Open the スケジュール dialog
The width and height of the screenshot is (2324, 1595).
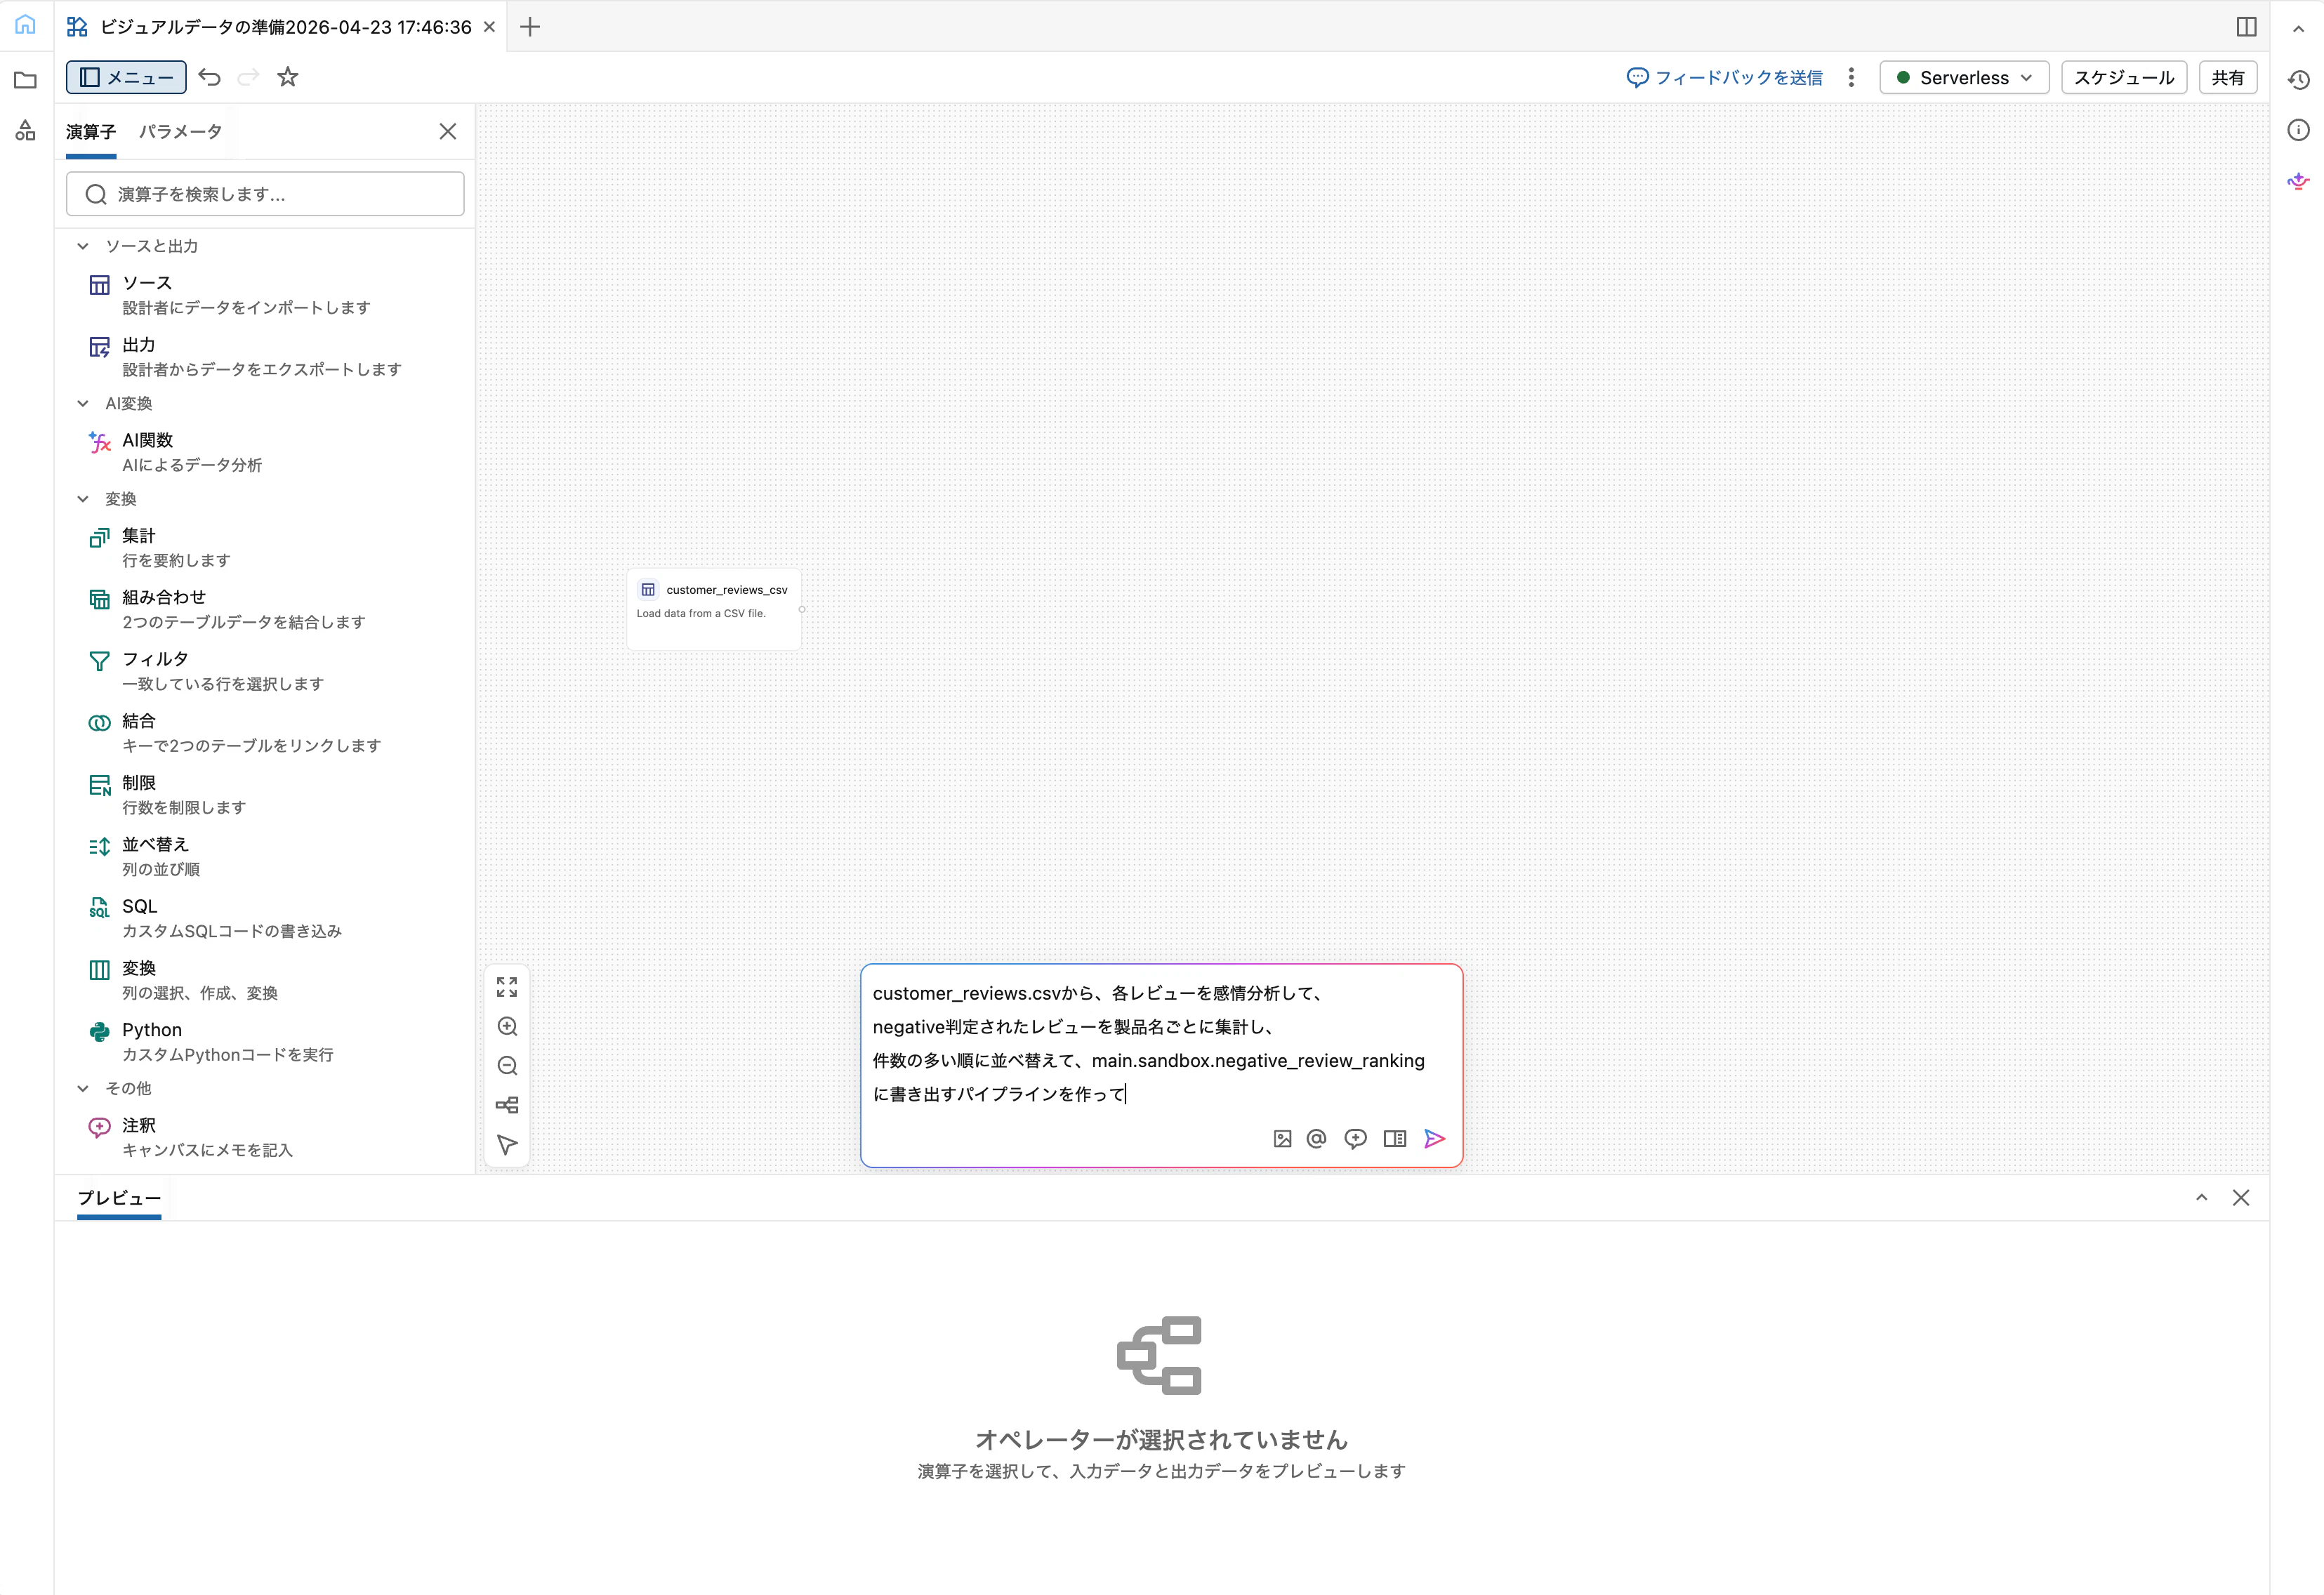[x=2123, y=77]
